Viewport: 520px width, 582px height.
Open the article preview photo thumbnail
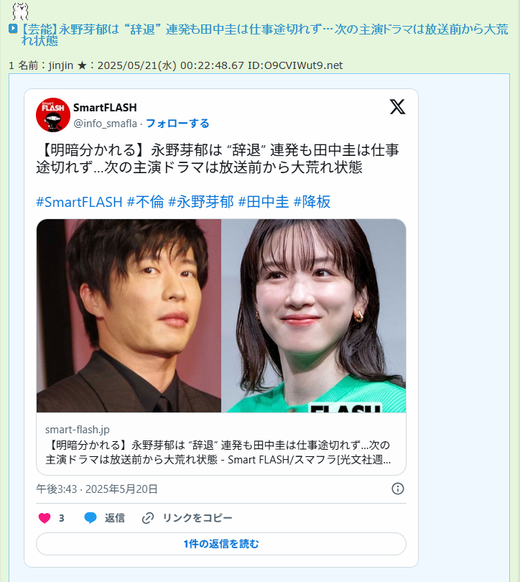(x=221, y=315)
